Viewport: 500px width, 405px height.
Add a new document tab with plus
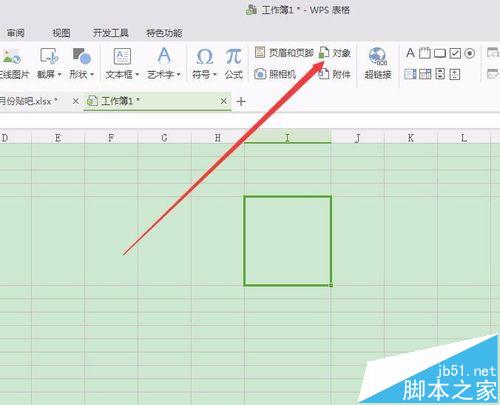pyautogui.click(x=241, y=101)
